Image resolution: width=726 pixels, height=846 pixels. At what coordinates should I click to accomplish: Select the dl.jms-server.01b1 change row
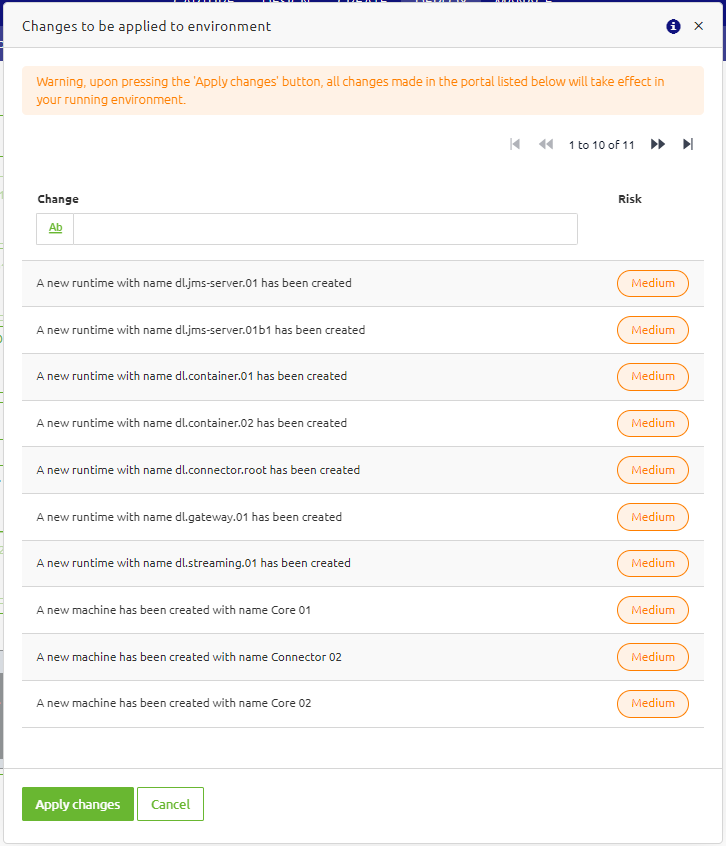click(x=300, y=330)
